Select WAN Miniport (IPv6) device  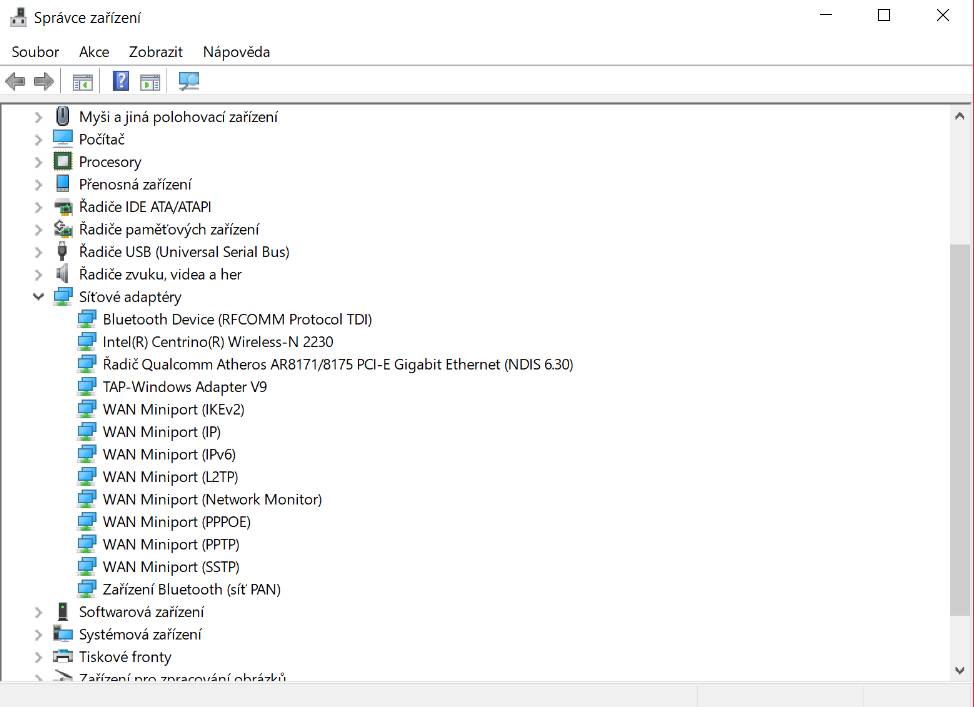click(169, 454)
